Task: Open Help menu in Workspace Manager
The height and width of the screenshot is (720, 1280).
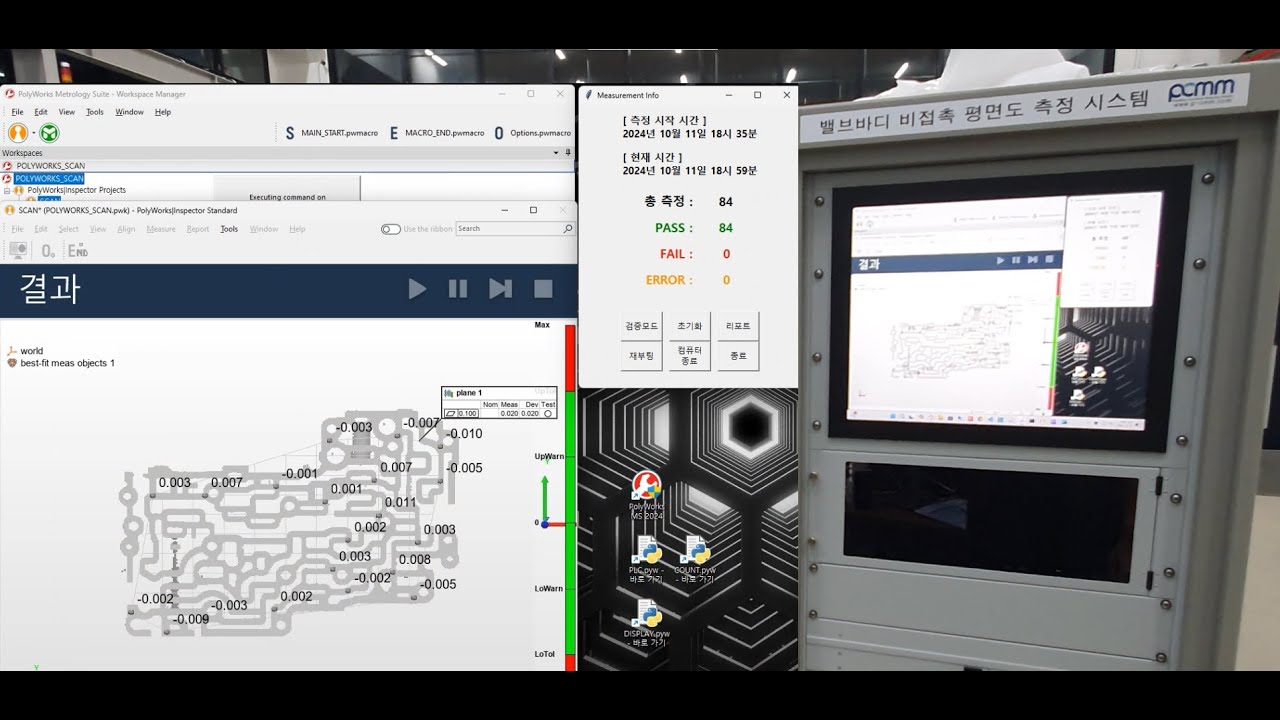Action: click(163, 112)
